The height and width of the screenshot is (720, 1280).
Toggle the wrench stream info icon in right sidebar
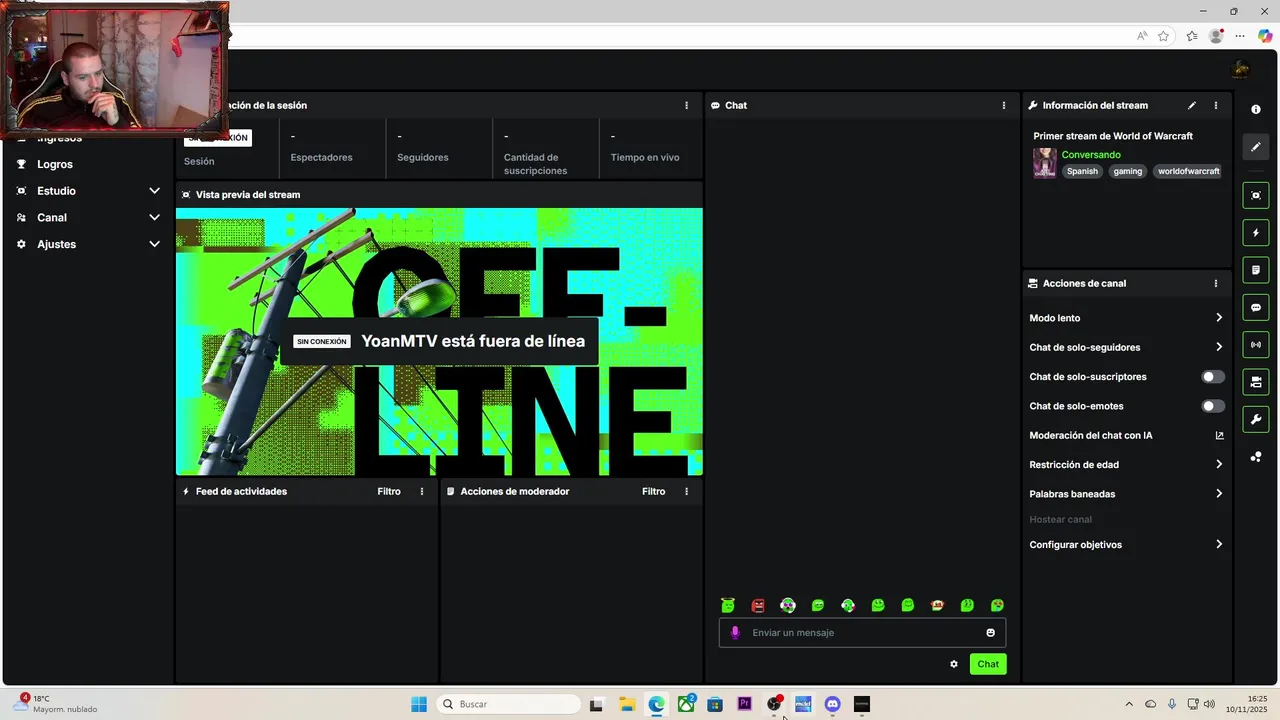[1256, 419]
